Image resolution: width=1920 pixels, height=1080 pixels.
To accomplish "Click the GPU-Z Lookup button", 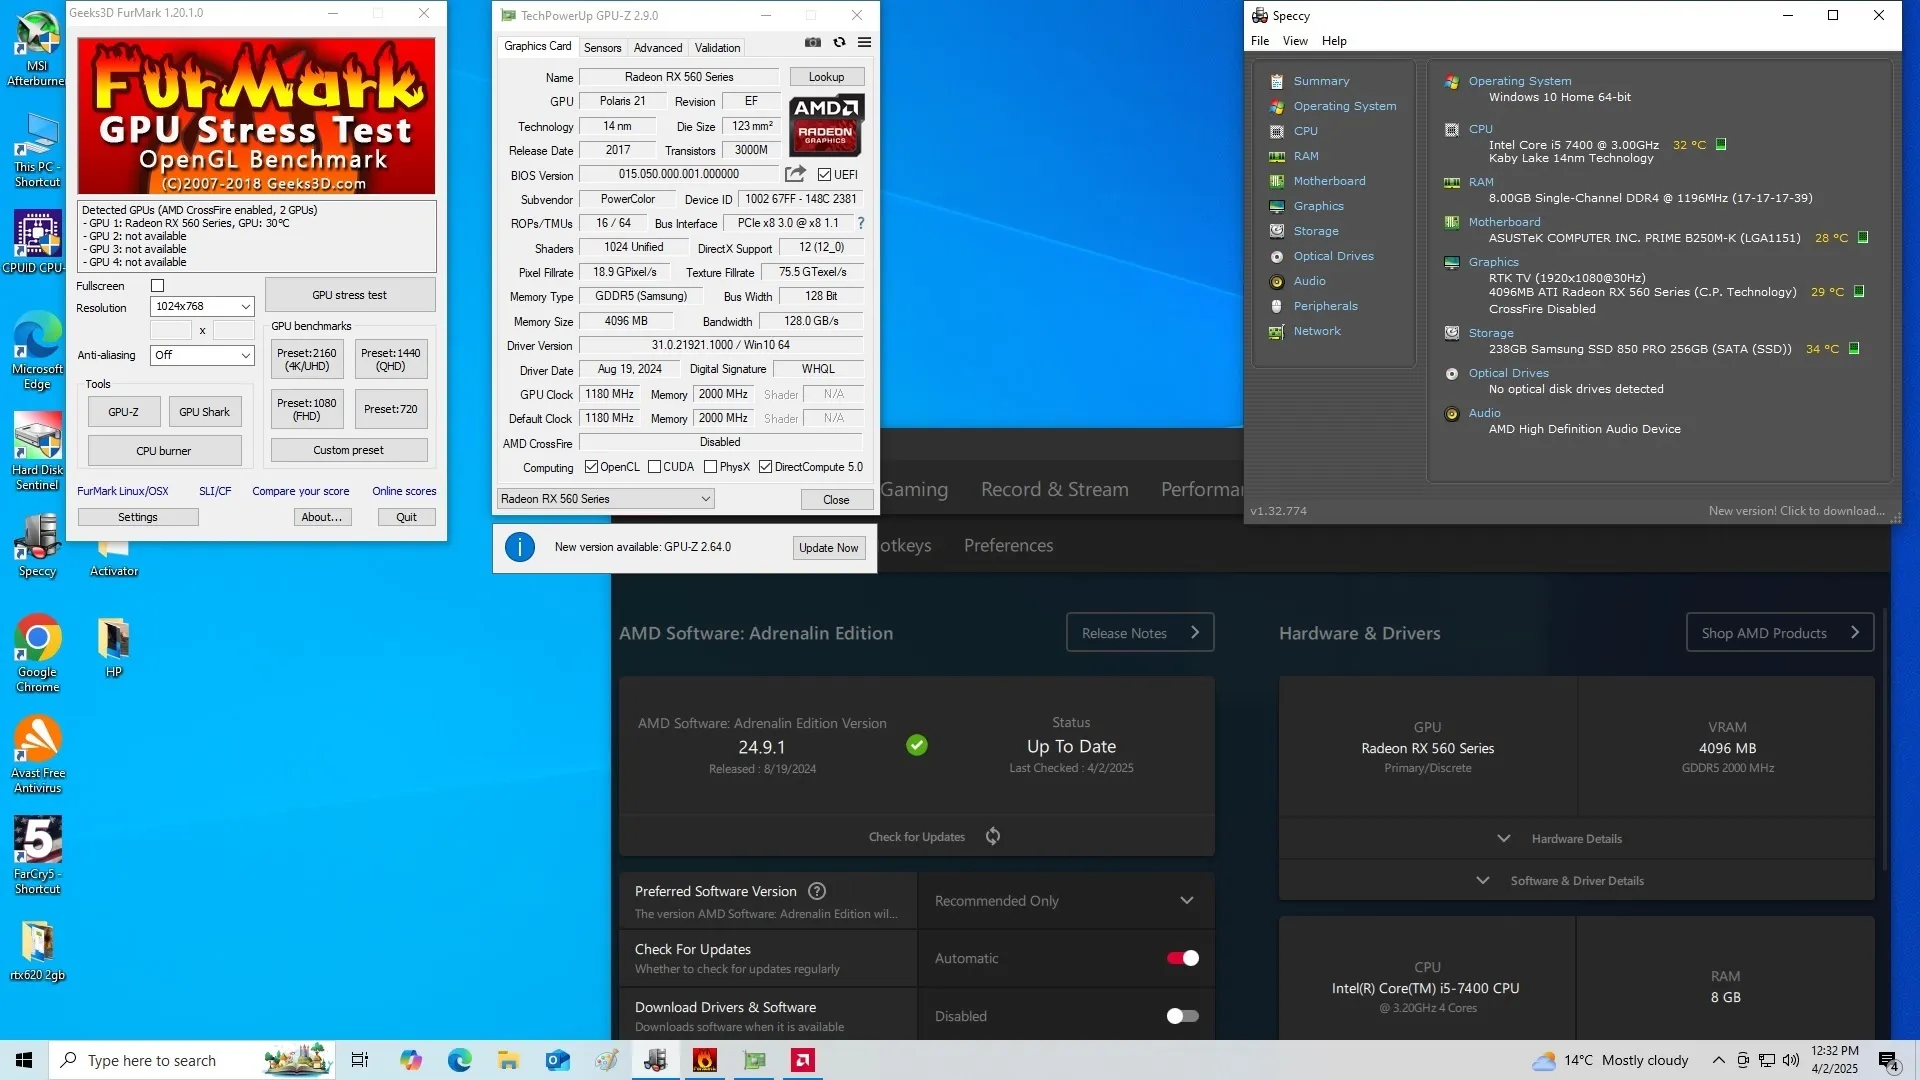I will pyautogui.click(x=826, y=77).
